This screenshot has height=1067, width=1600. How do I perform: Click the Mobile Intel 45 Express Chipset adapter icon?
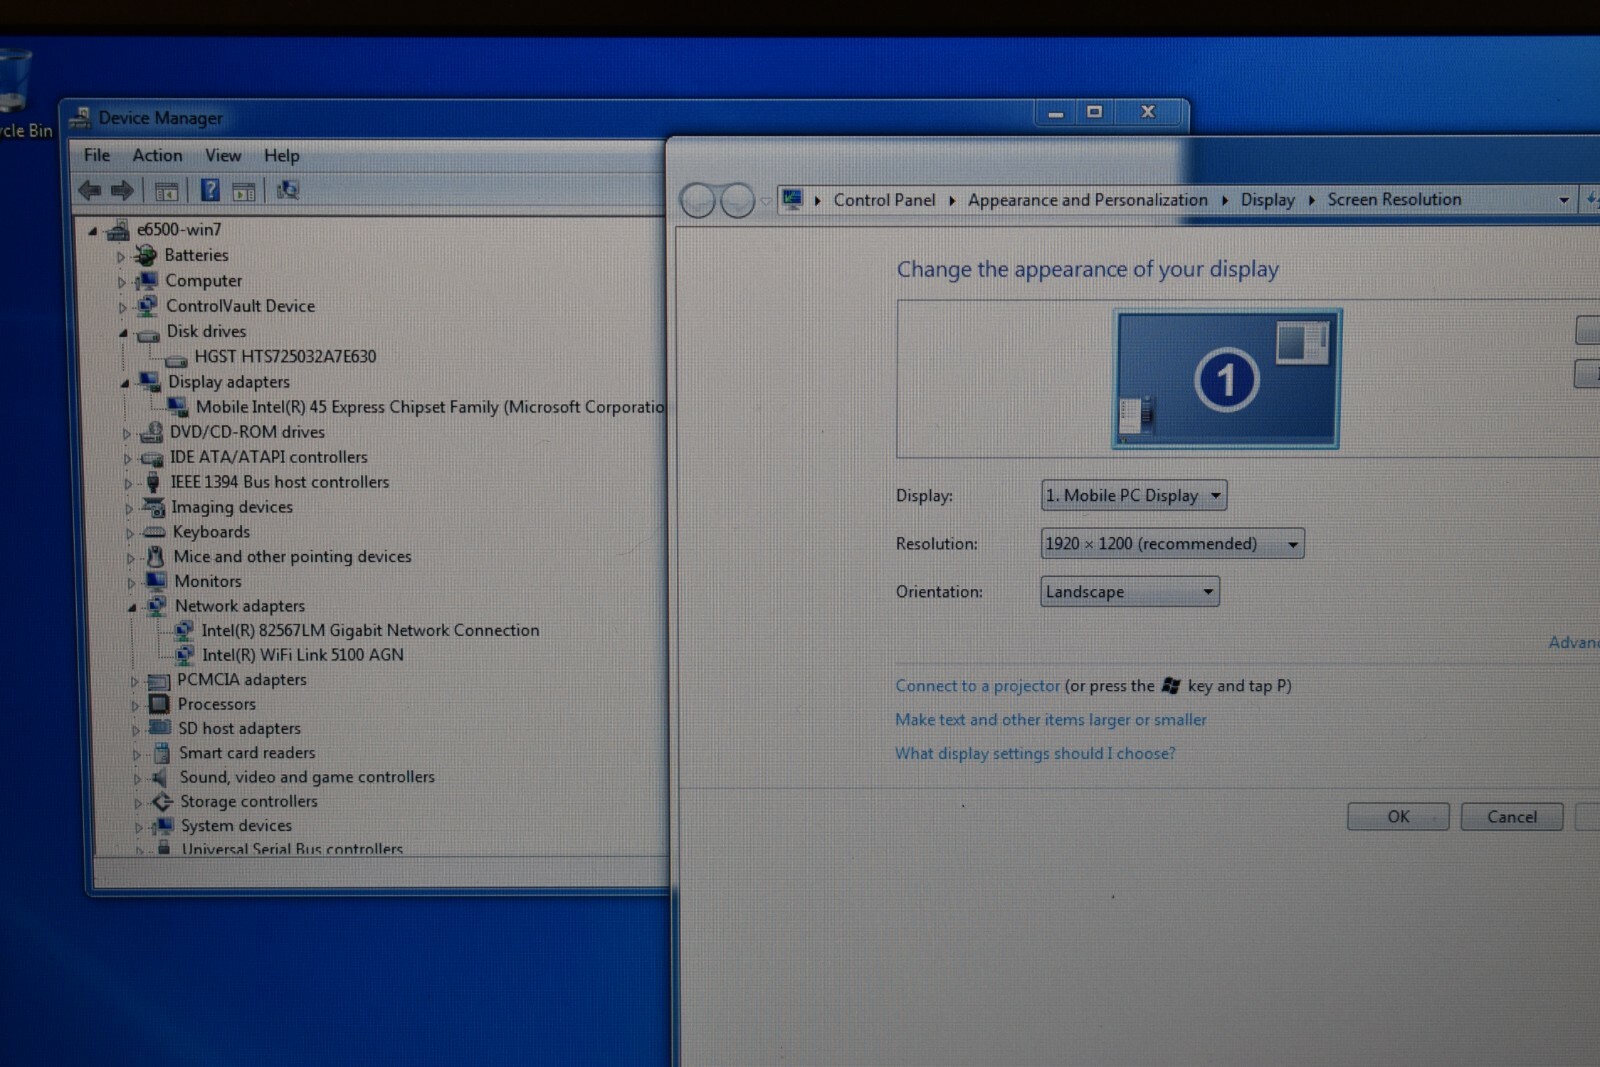click(x=177, y=407)
